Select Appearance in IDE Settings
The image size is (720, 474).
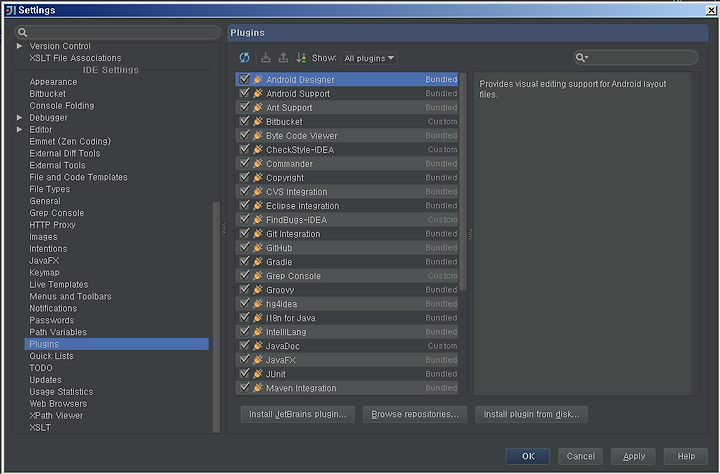53,82
